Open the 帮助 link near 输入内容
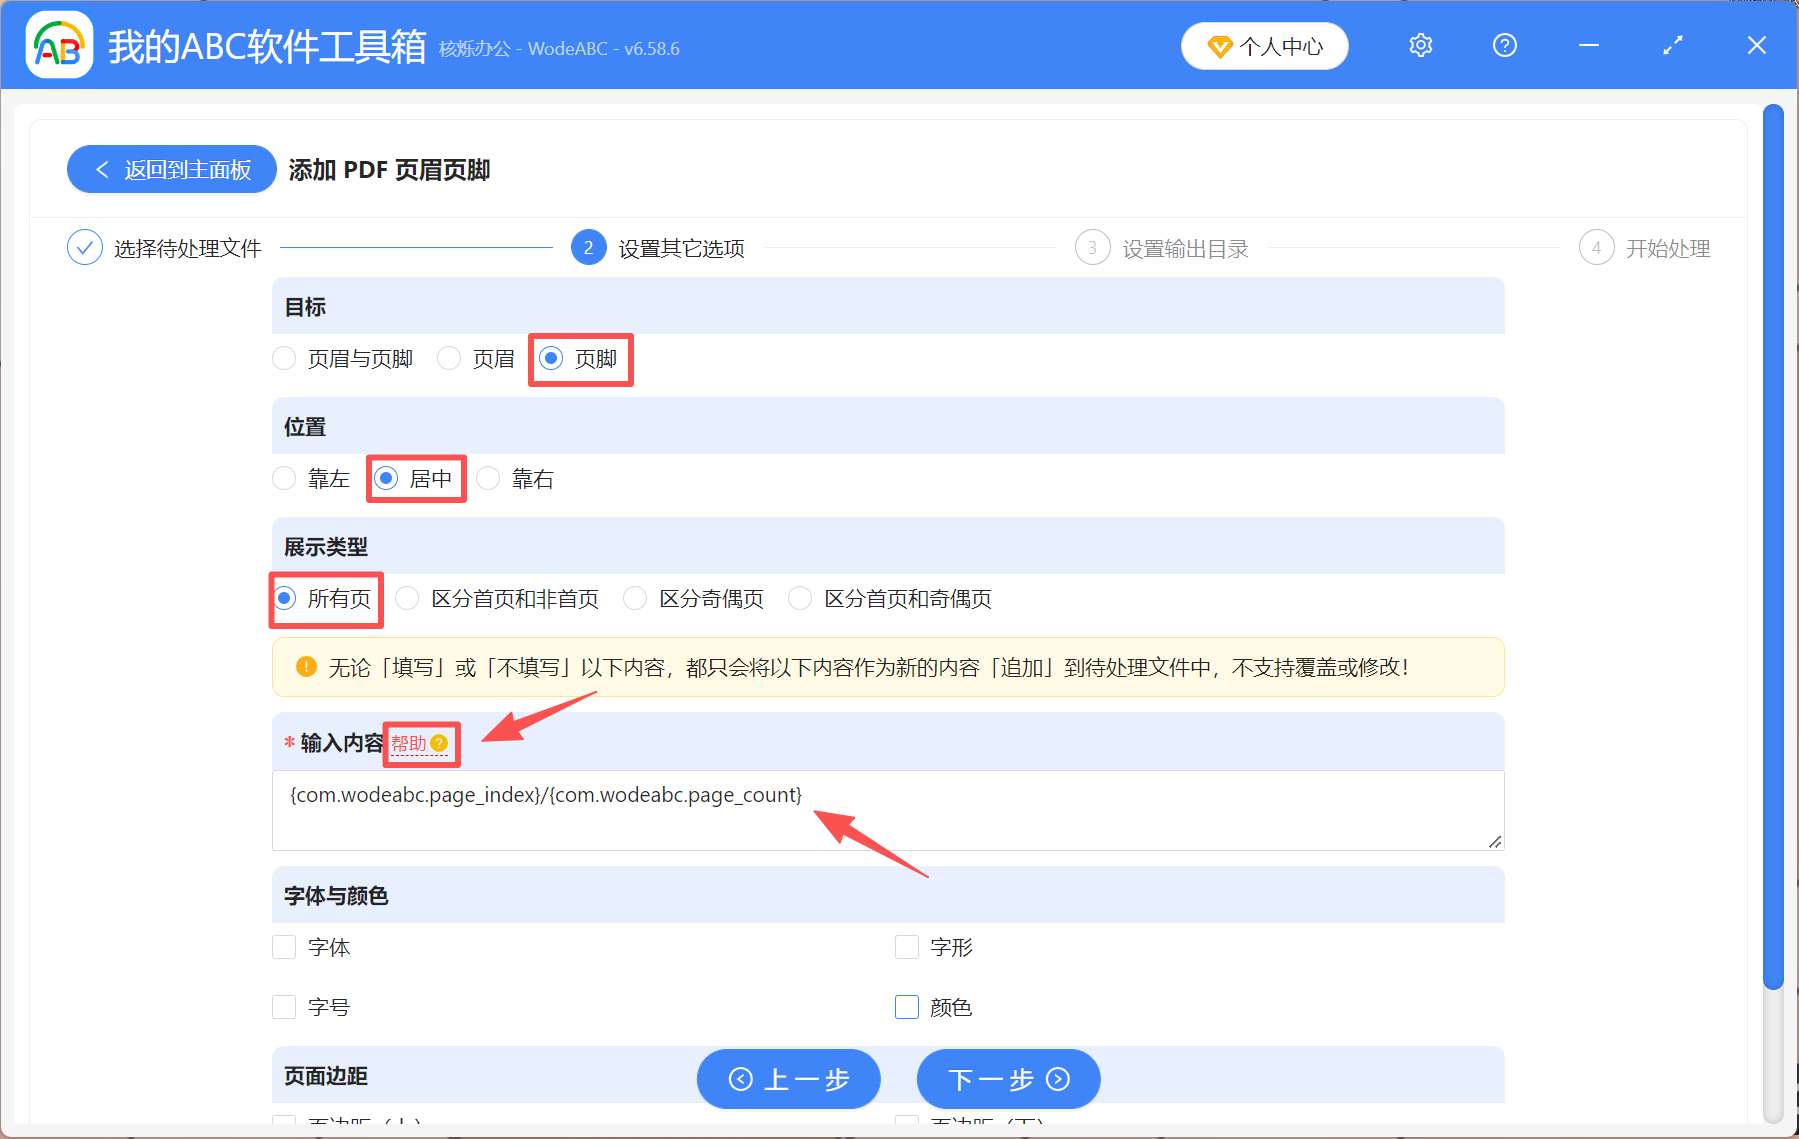This screenshot has height=1139, width=1799. coord(408,743)
